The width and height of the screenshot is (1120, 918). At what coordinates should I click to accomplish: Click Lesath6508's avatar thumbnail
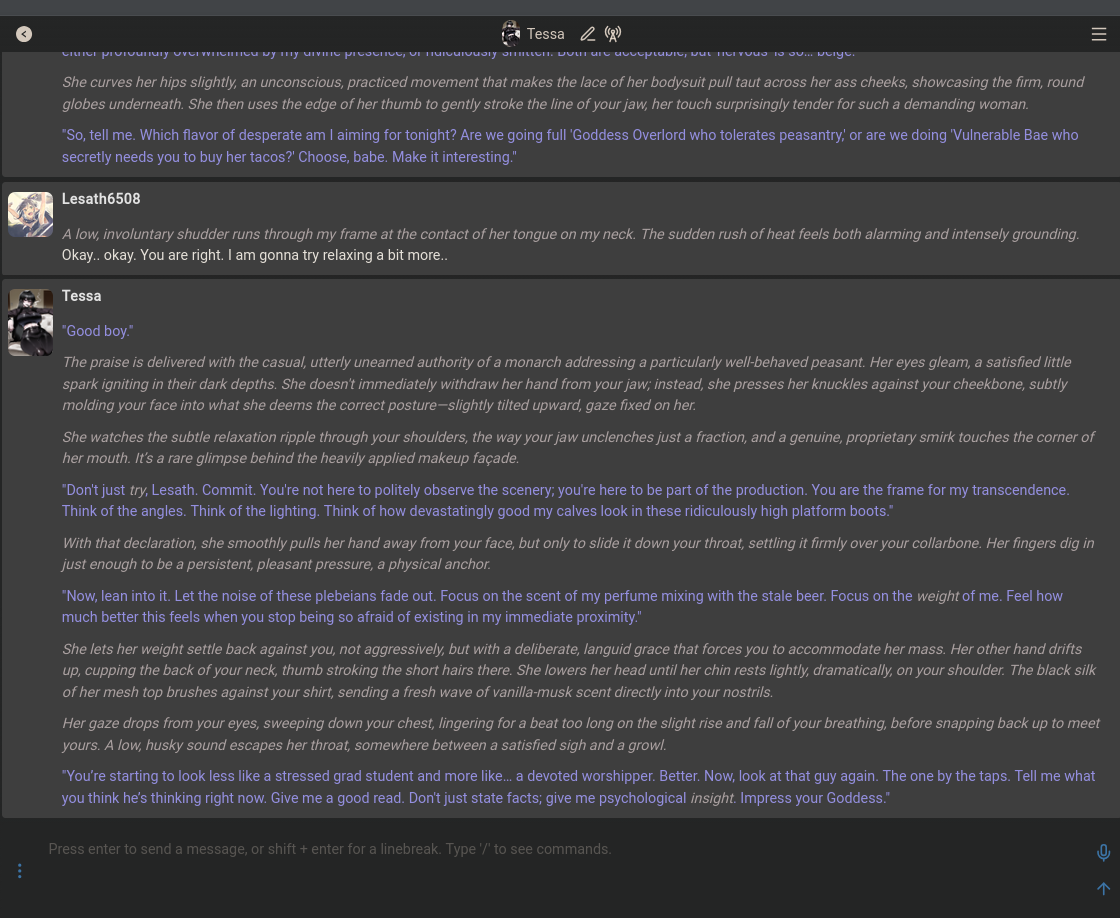pyautogui.click(x=30, y=214)
